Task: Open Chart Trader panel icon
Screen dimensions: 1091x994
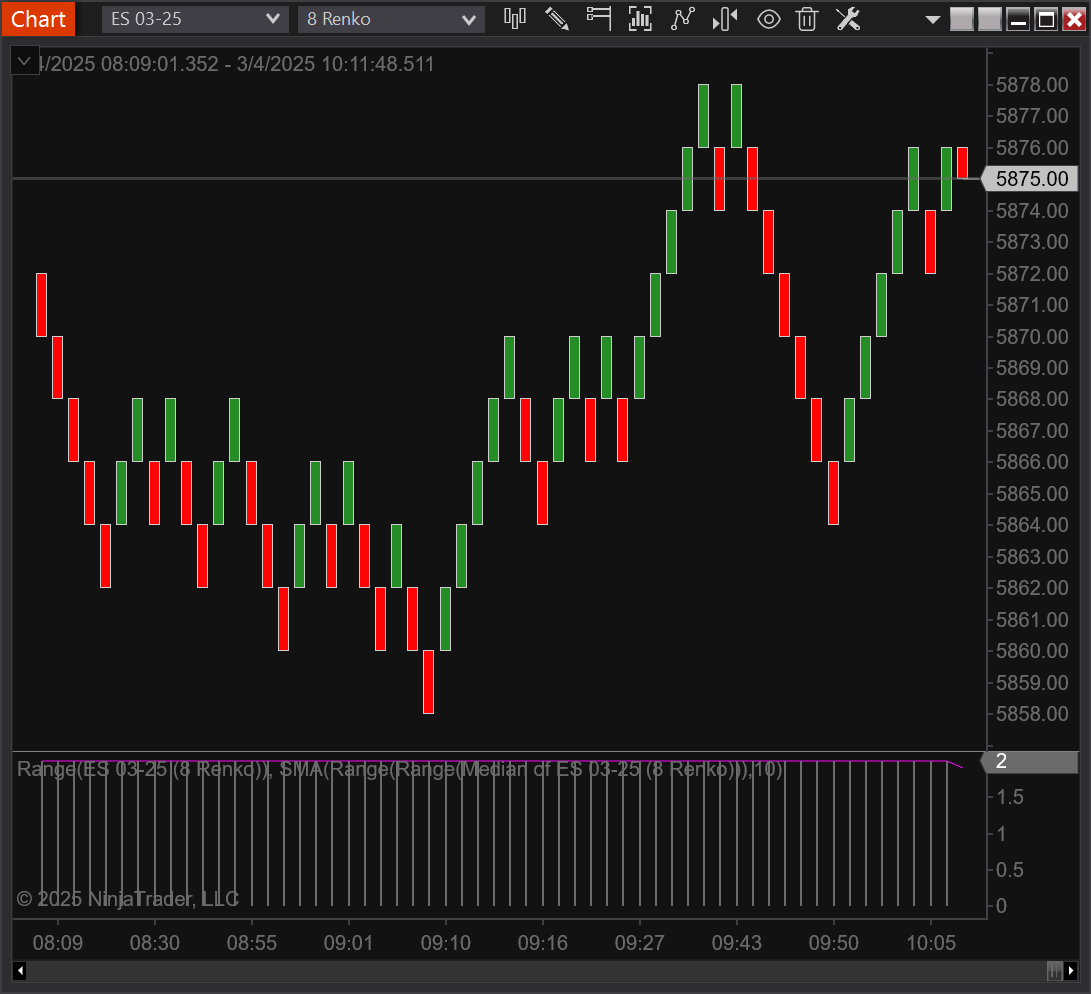Action: [598, 19]
